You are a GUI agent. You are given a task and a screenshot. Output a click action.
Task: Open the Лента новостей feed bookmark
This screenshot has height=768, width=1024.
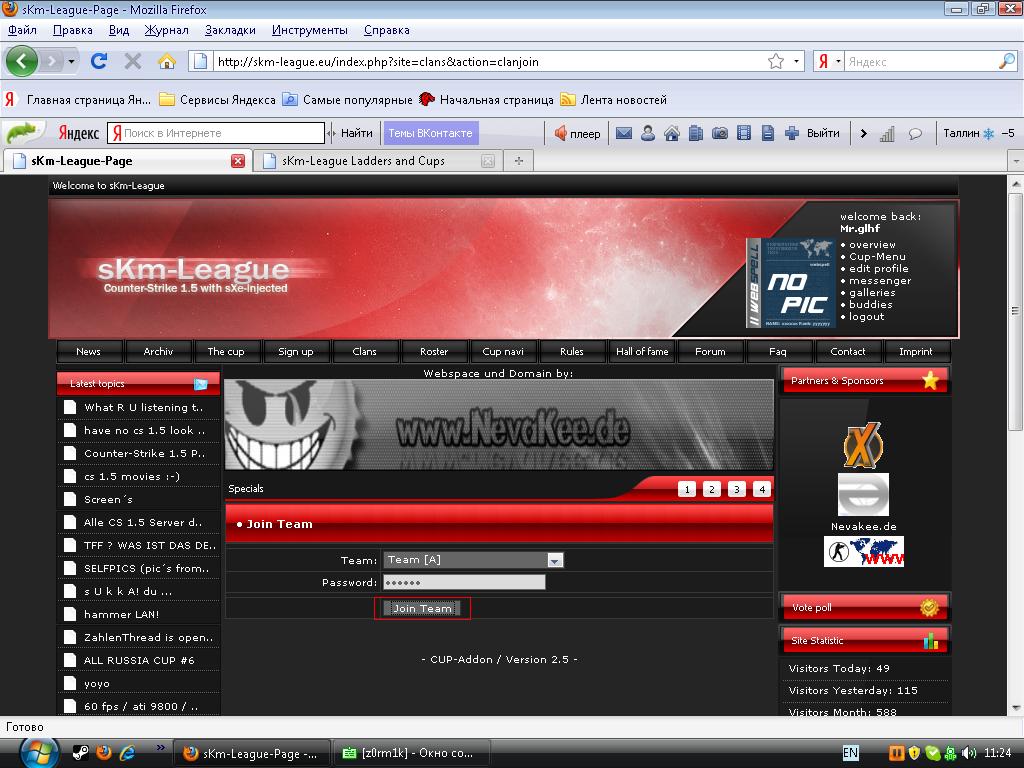(x=614, y=100)
